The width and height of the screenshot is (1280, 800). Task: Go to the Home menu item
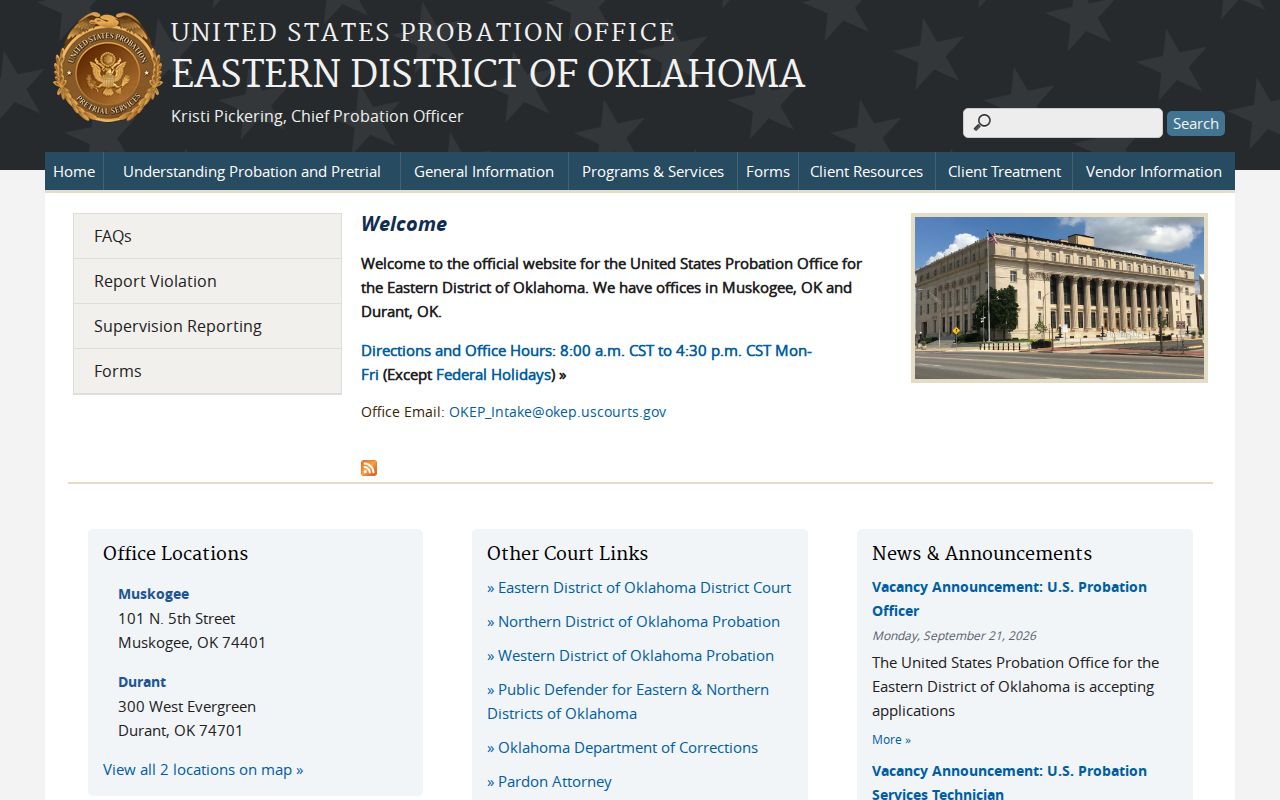click(74, 171)
